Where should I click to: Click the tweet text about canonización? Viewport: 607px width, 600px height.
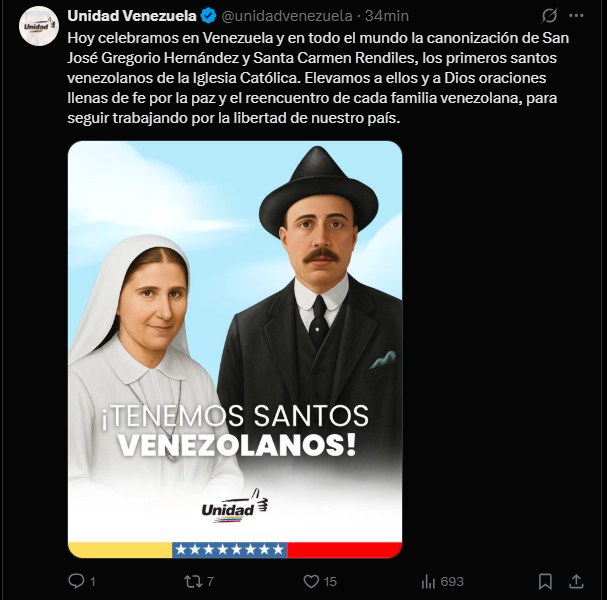pyautogui.click(x=318, y=78)
